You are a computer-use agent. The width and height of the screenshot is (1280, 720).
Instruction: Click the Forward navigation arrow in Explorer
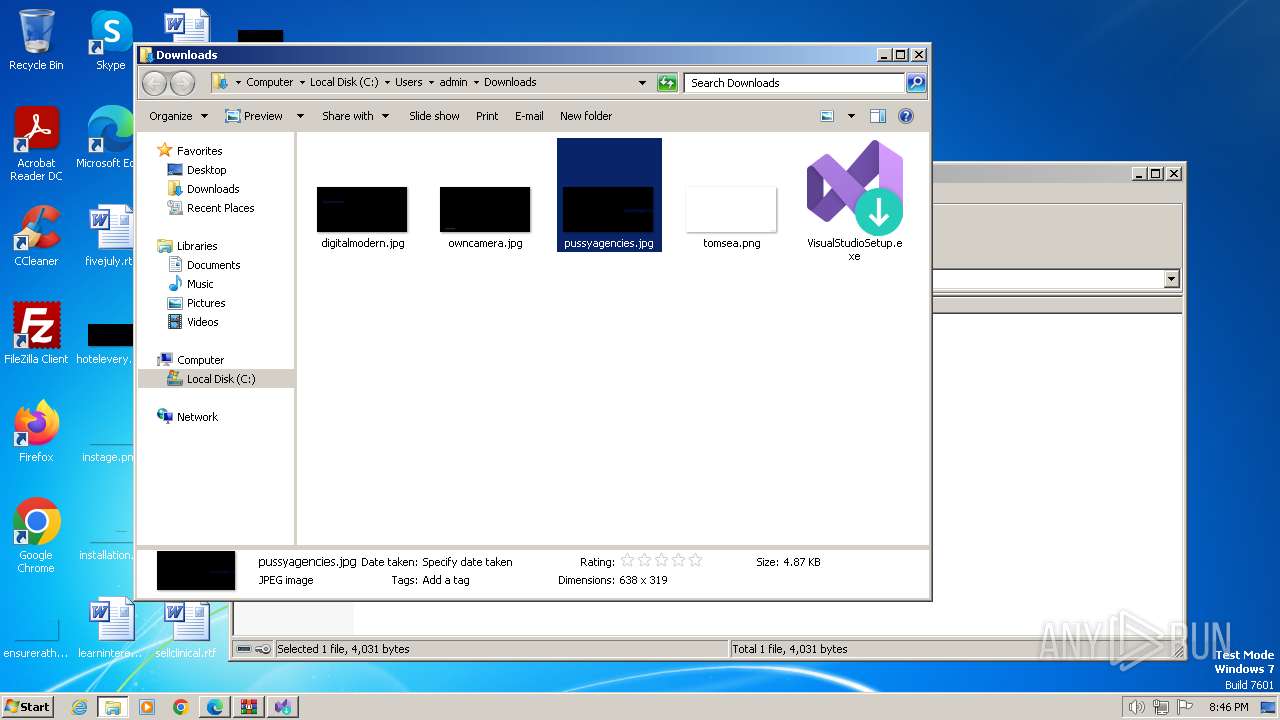click(182, 83)
